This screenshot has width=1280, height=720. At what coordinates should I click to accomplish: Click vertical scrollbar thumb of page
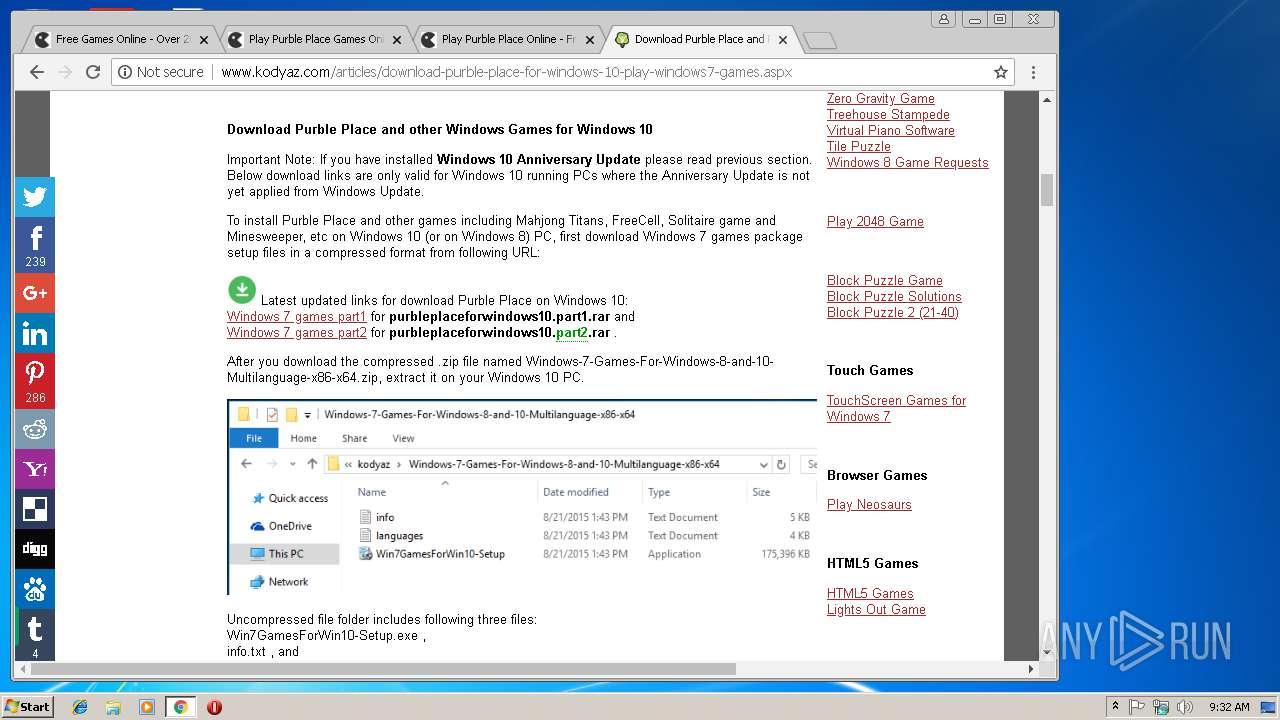pos(1047,190)
